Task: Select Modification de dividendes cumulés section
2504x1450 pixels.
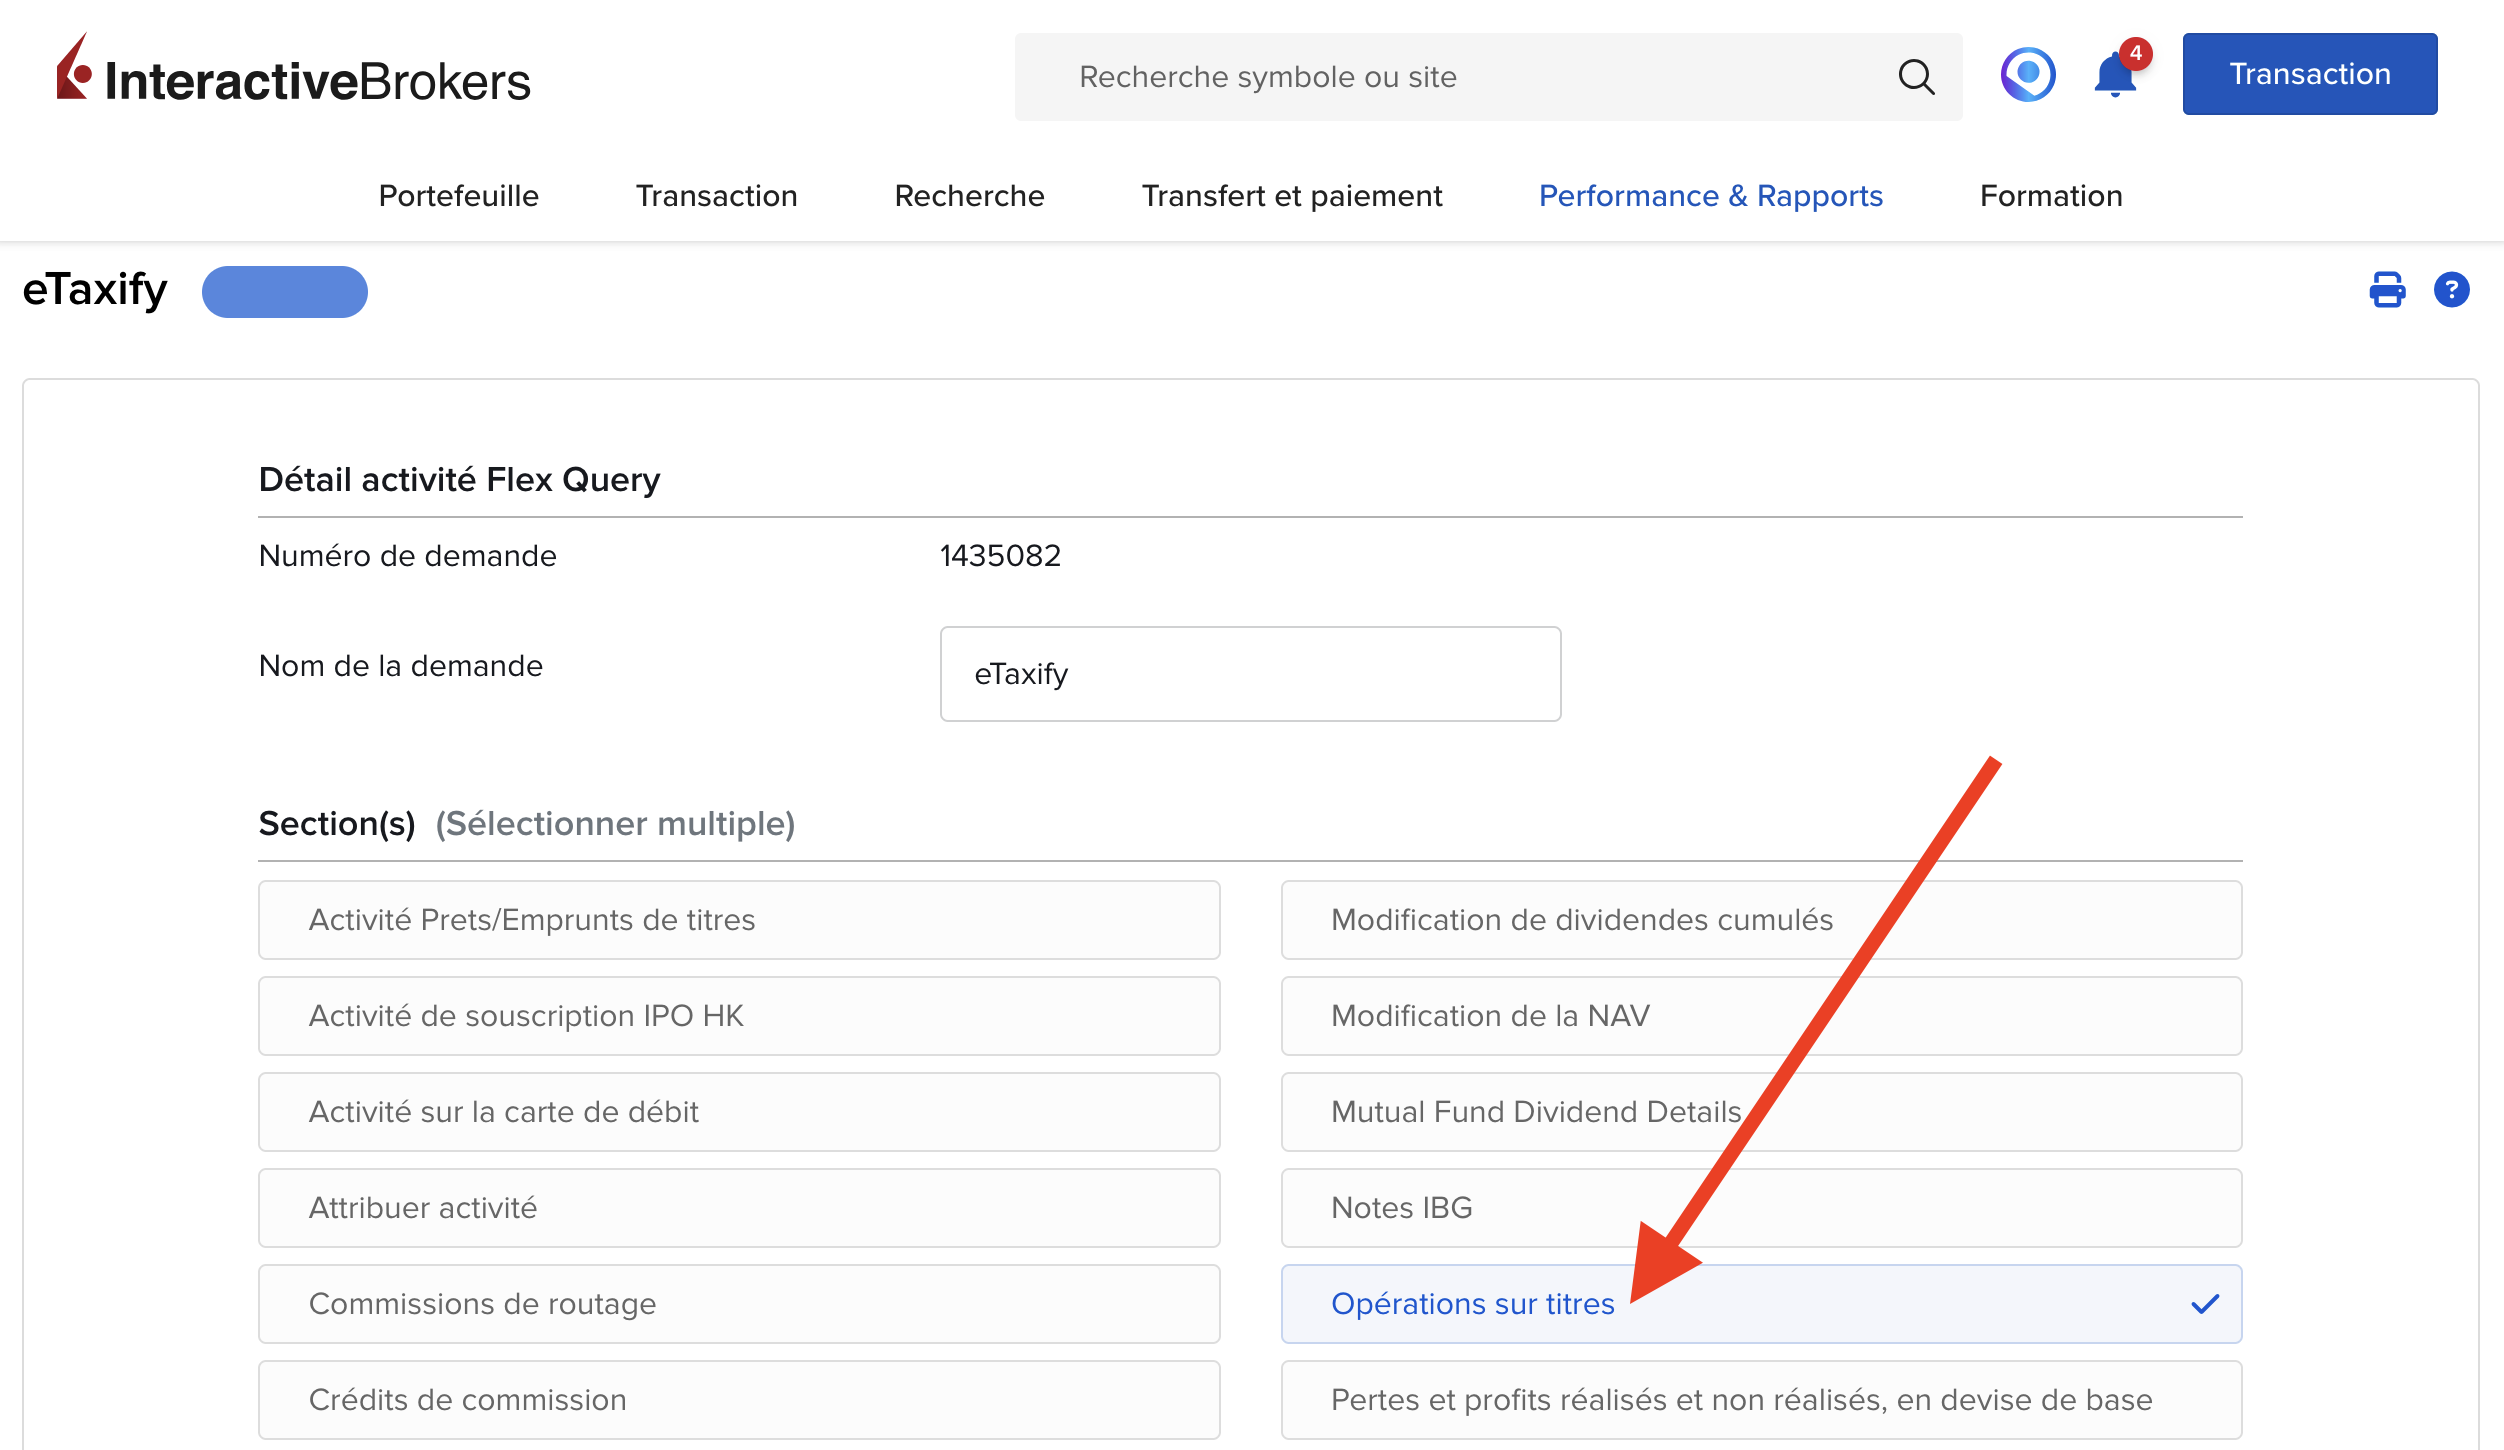Action: pos(1762,920)
